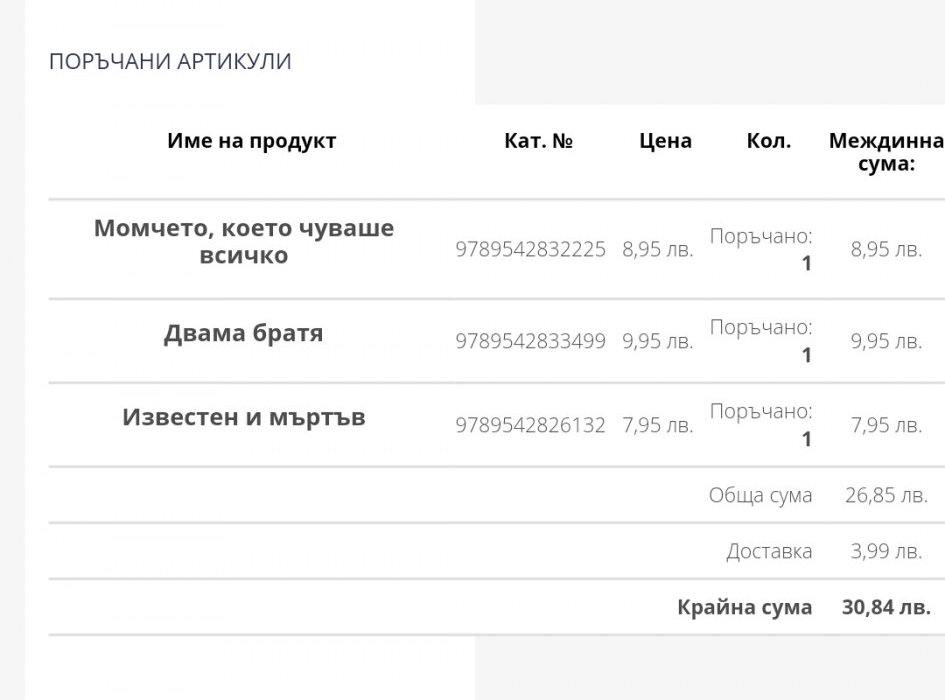Click the 7,95 лв. price in the Цена column
The height and width of the screenshot is (700, 945).
click(657, 426)
